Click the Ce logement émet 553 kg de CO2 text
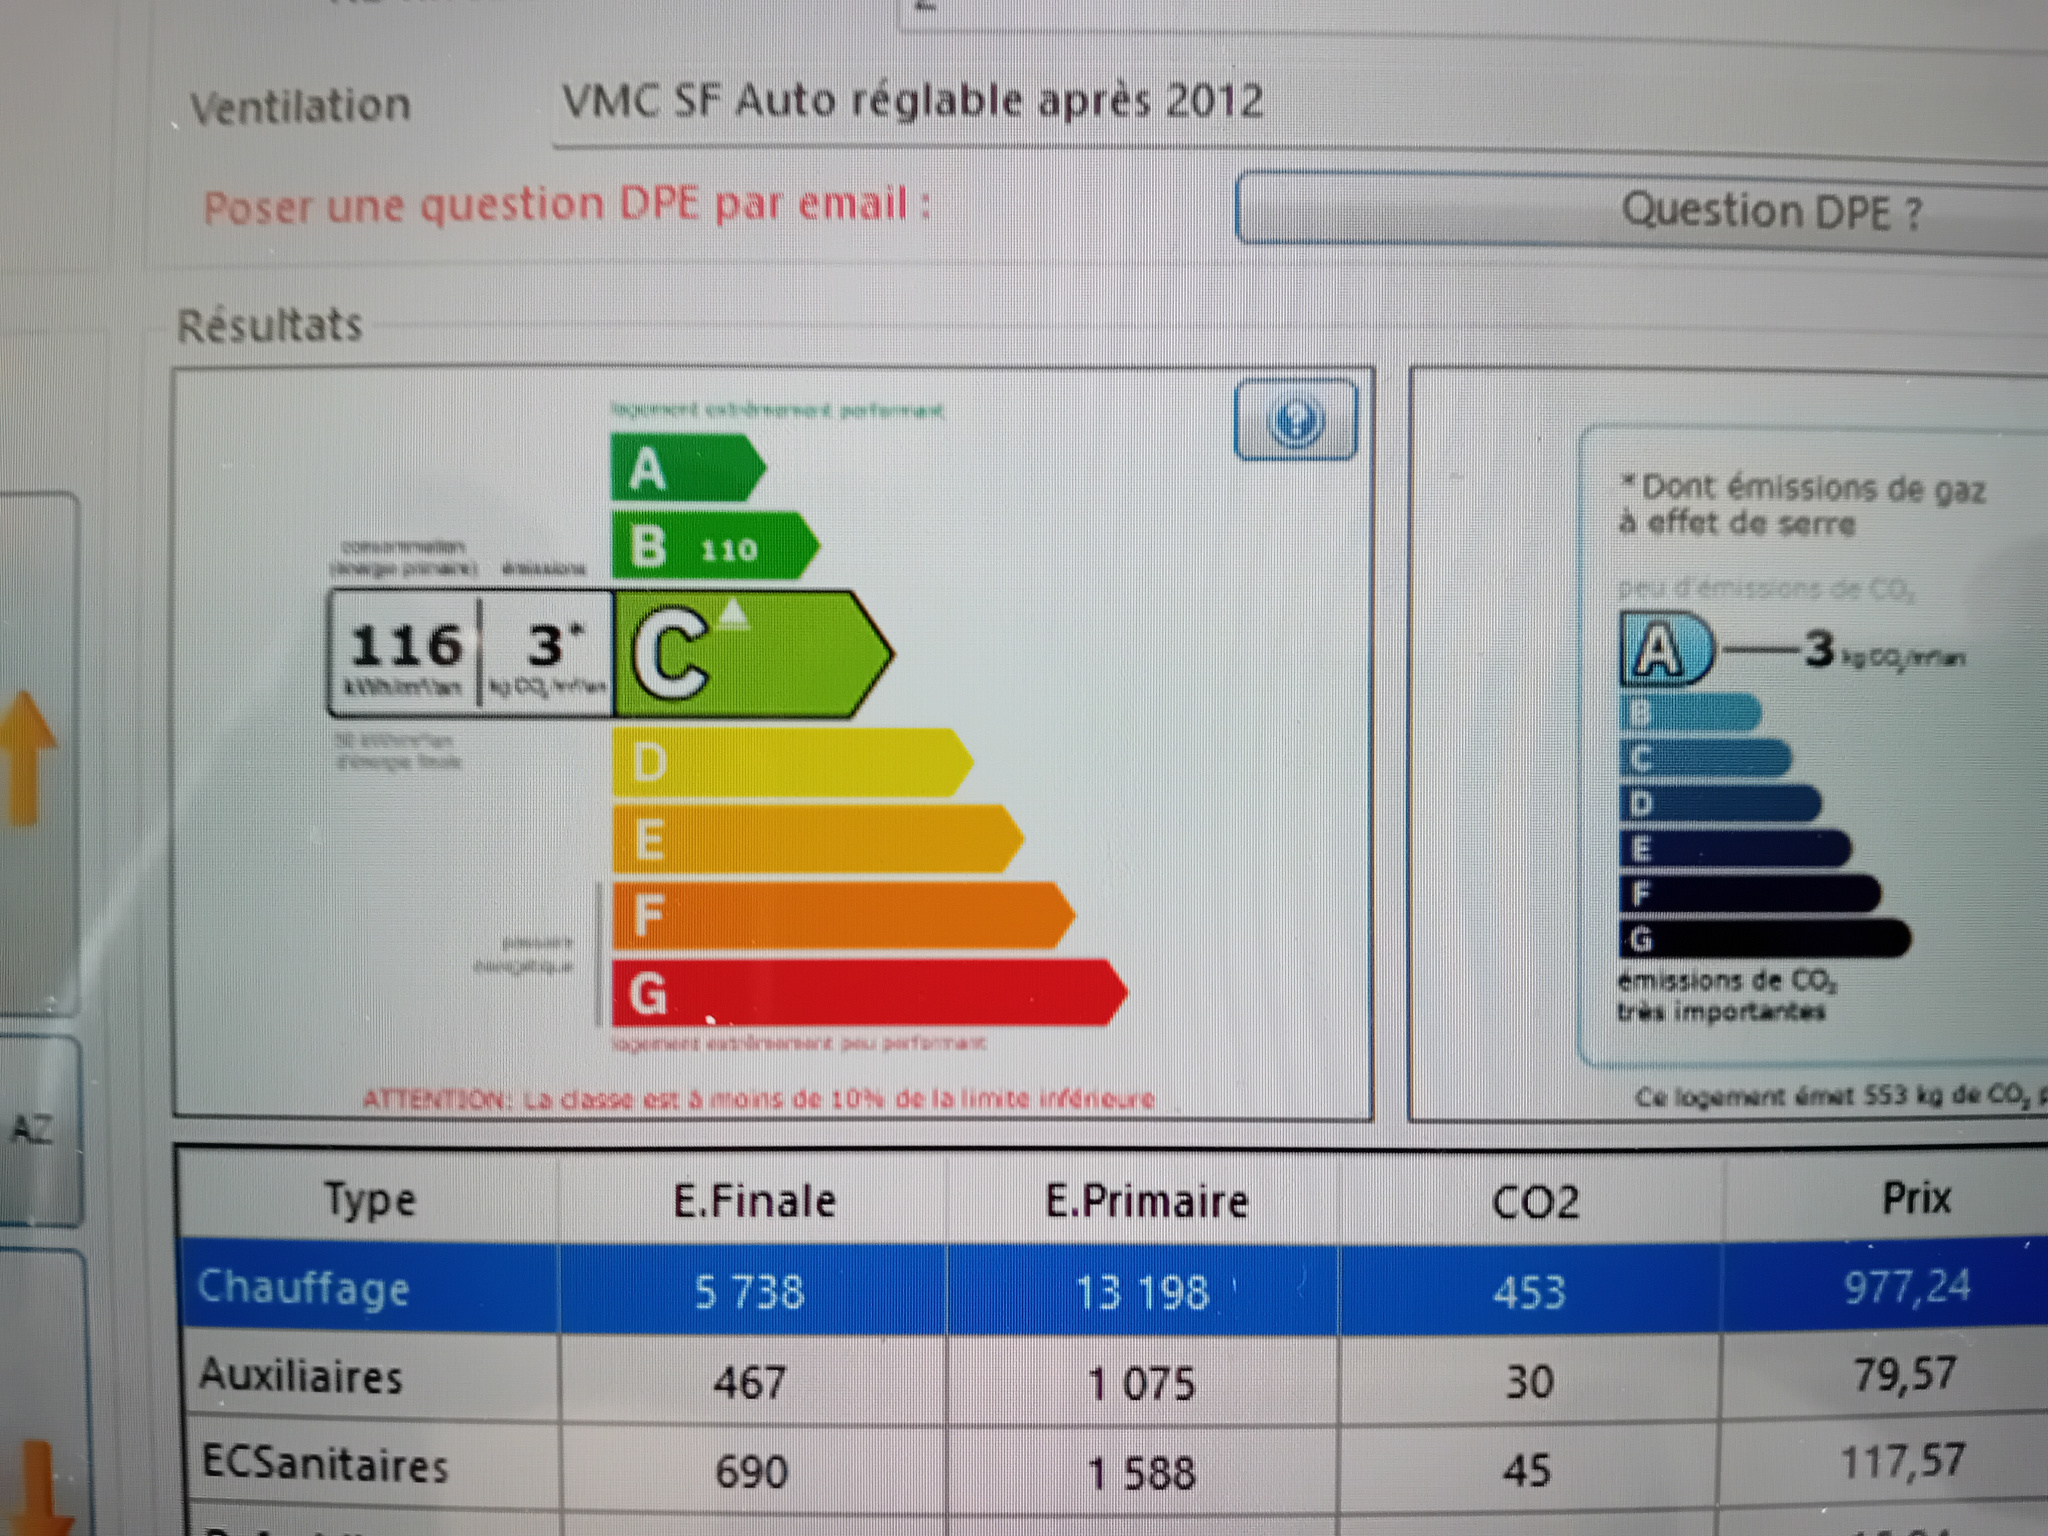 click(x=1840, y=1097)
